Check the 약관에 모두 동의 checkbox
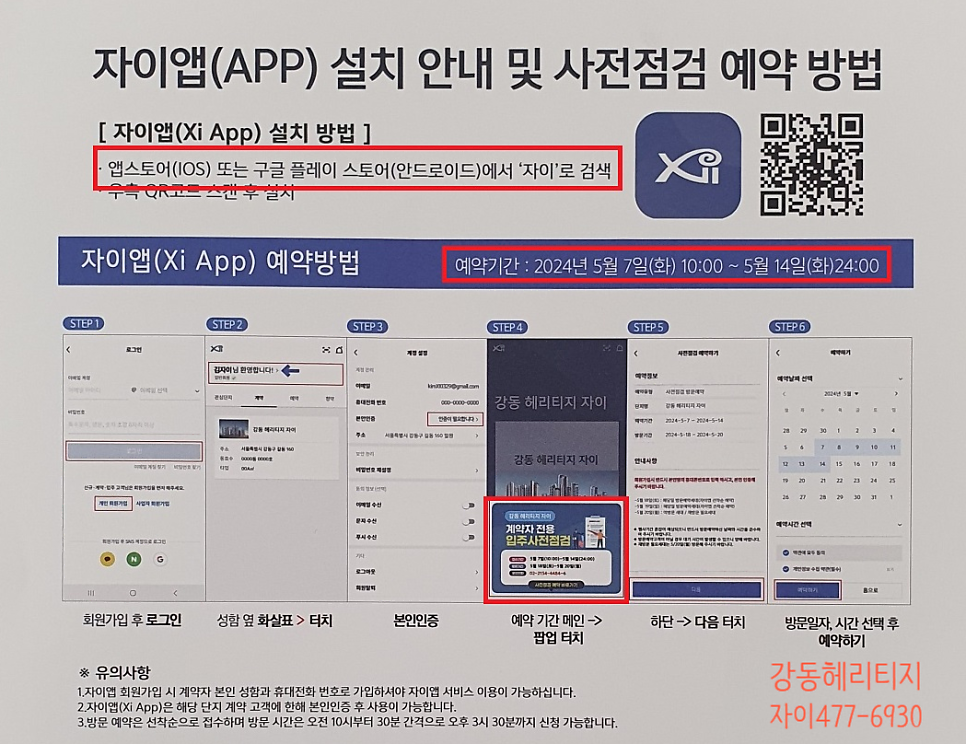The height and width of the screenshot is (744, 966). pos(785,552)
